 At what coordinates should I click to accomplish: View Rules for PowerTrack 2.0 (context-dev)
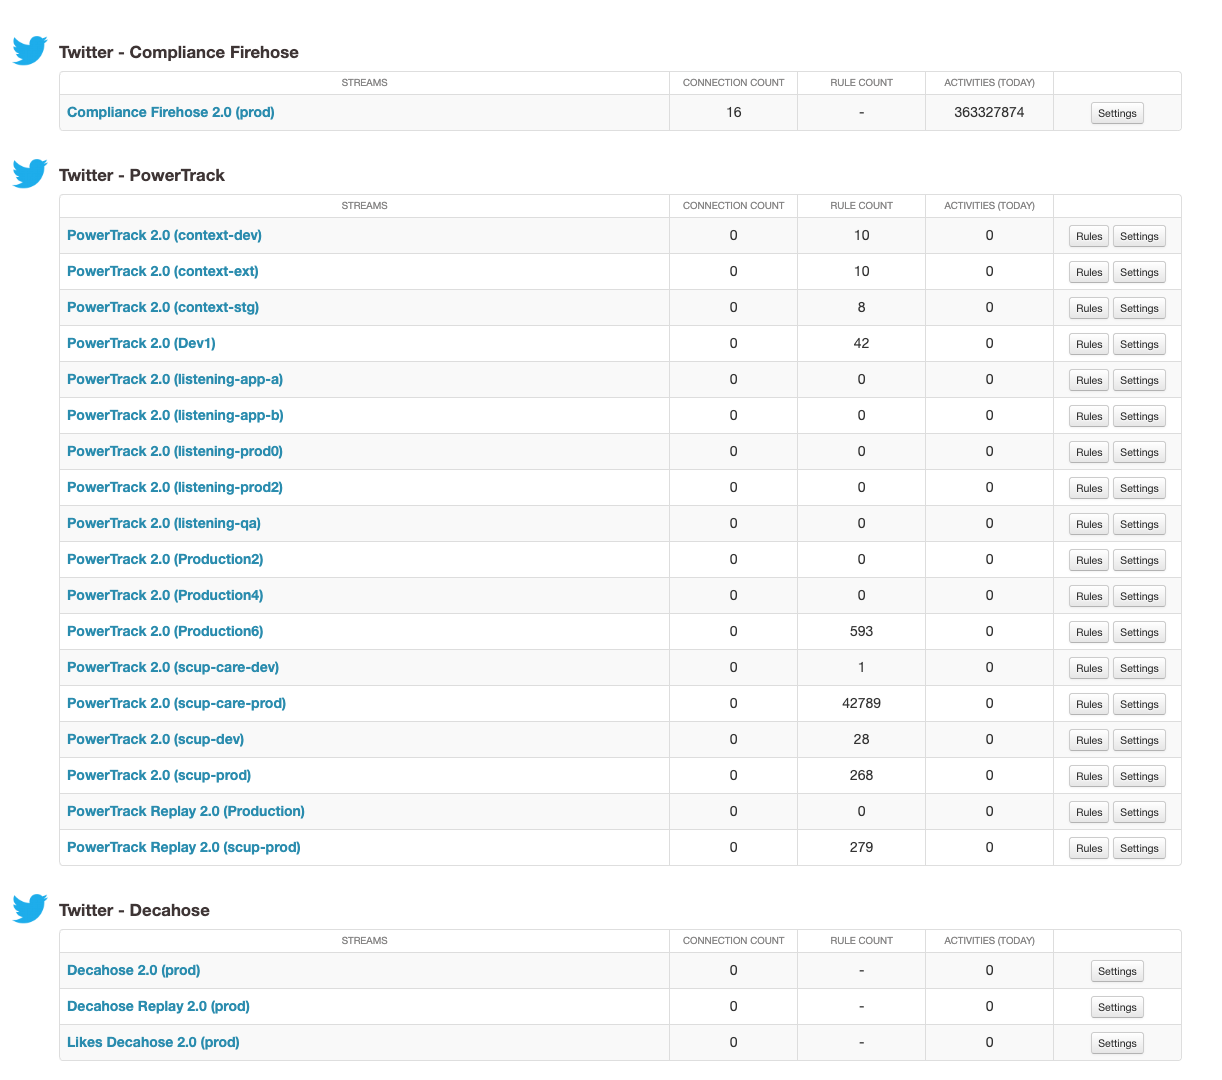[1089, 236]
